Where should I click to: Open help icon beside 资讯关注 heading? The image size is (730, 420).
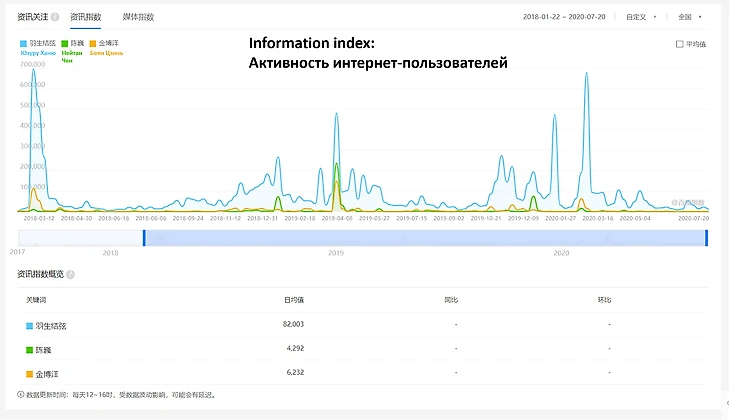(x=55, y=17)
